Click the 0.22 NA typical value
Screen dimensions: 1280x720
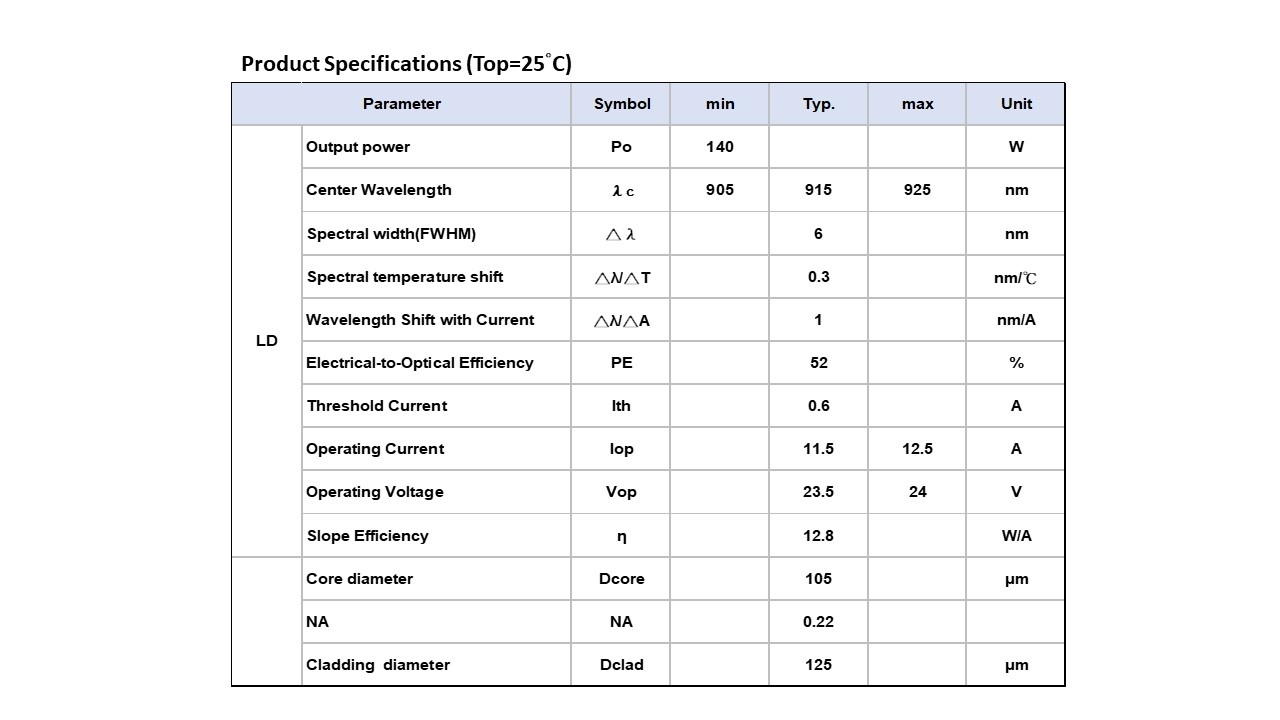point(818,622)
